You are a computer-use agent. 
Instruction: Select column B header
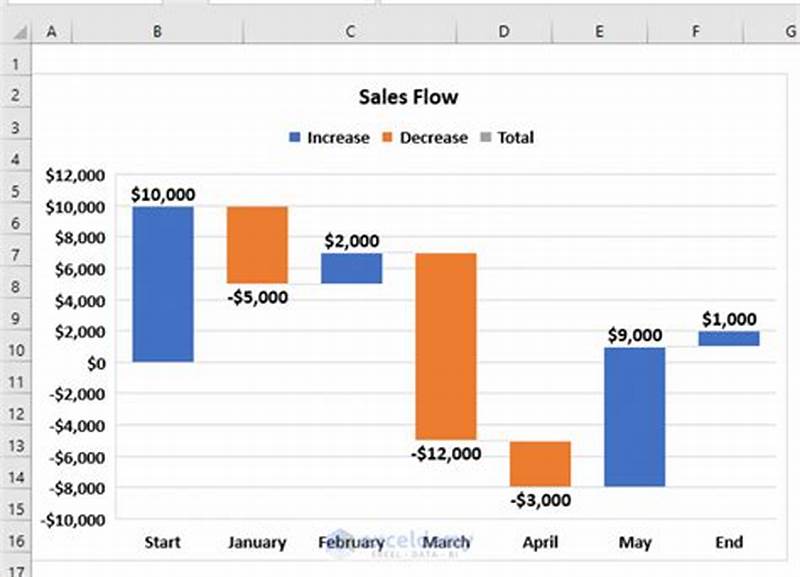pyautogui.click(x=156, y=31)
